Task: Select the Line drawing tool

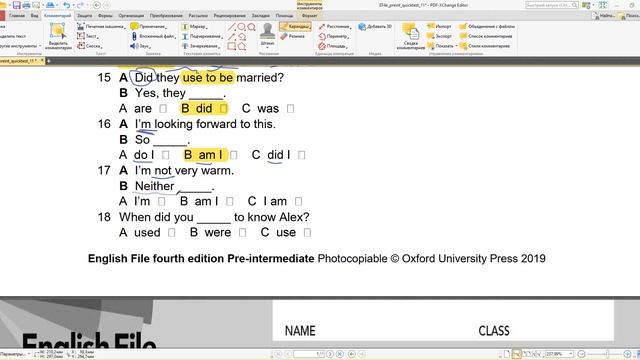Action: [x=232, y=27]
